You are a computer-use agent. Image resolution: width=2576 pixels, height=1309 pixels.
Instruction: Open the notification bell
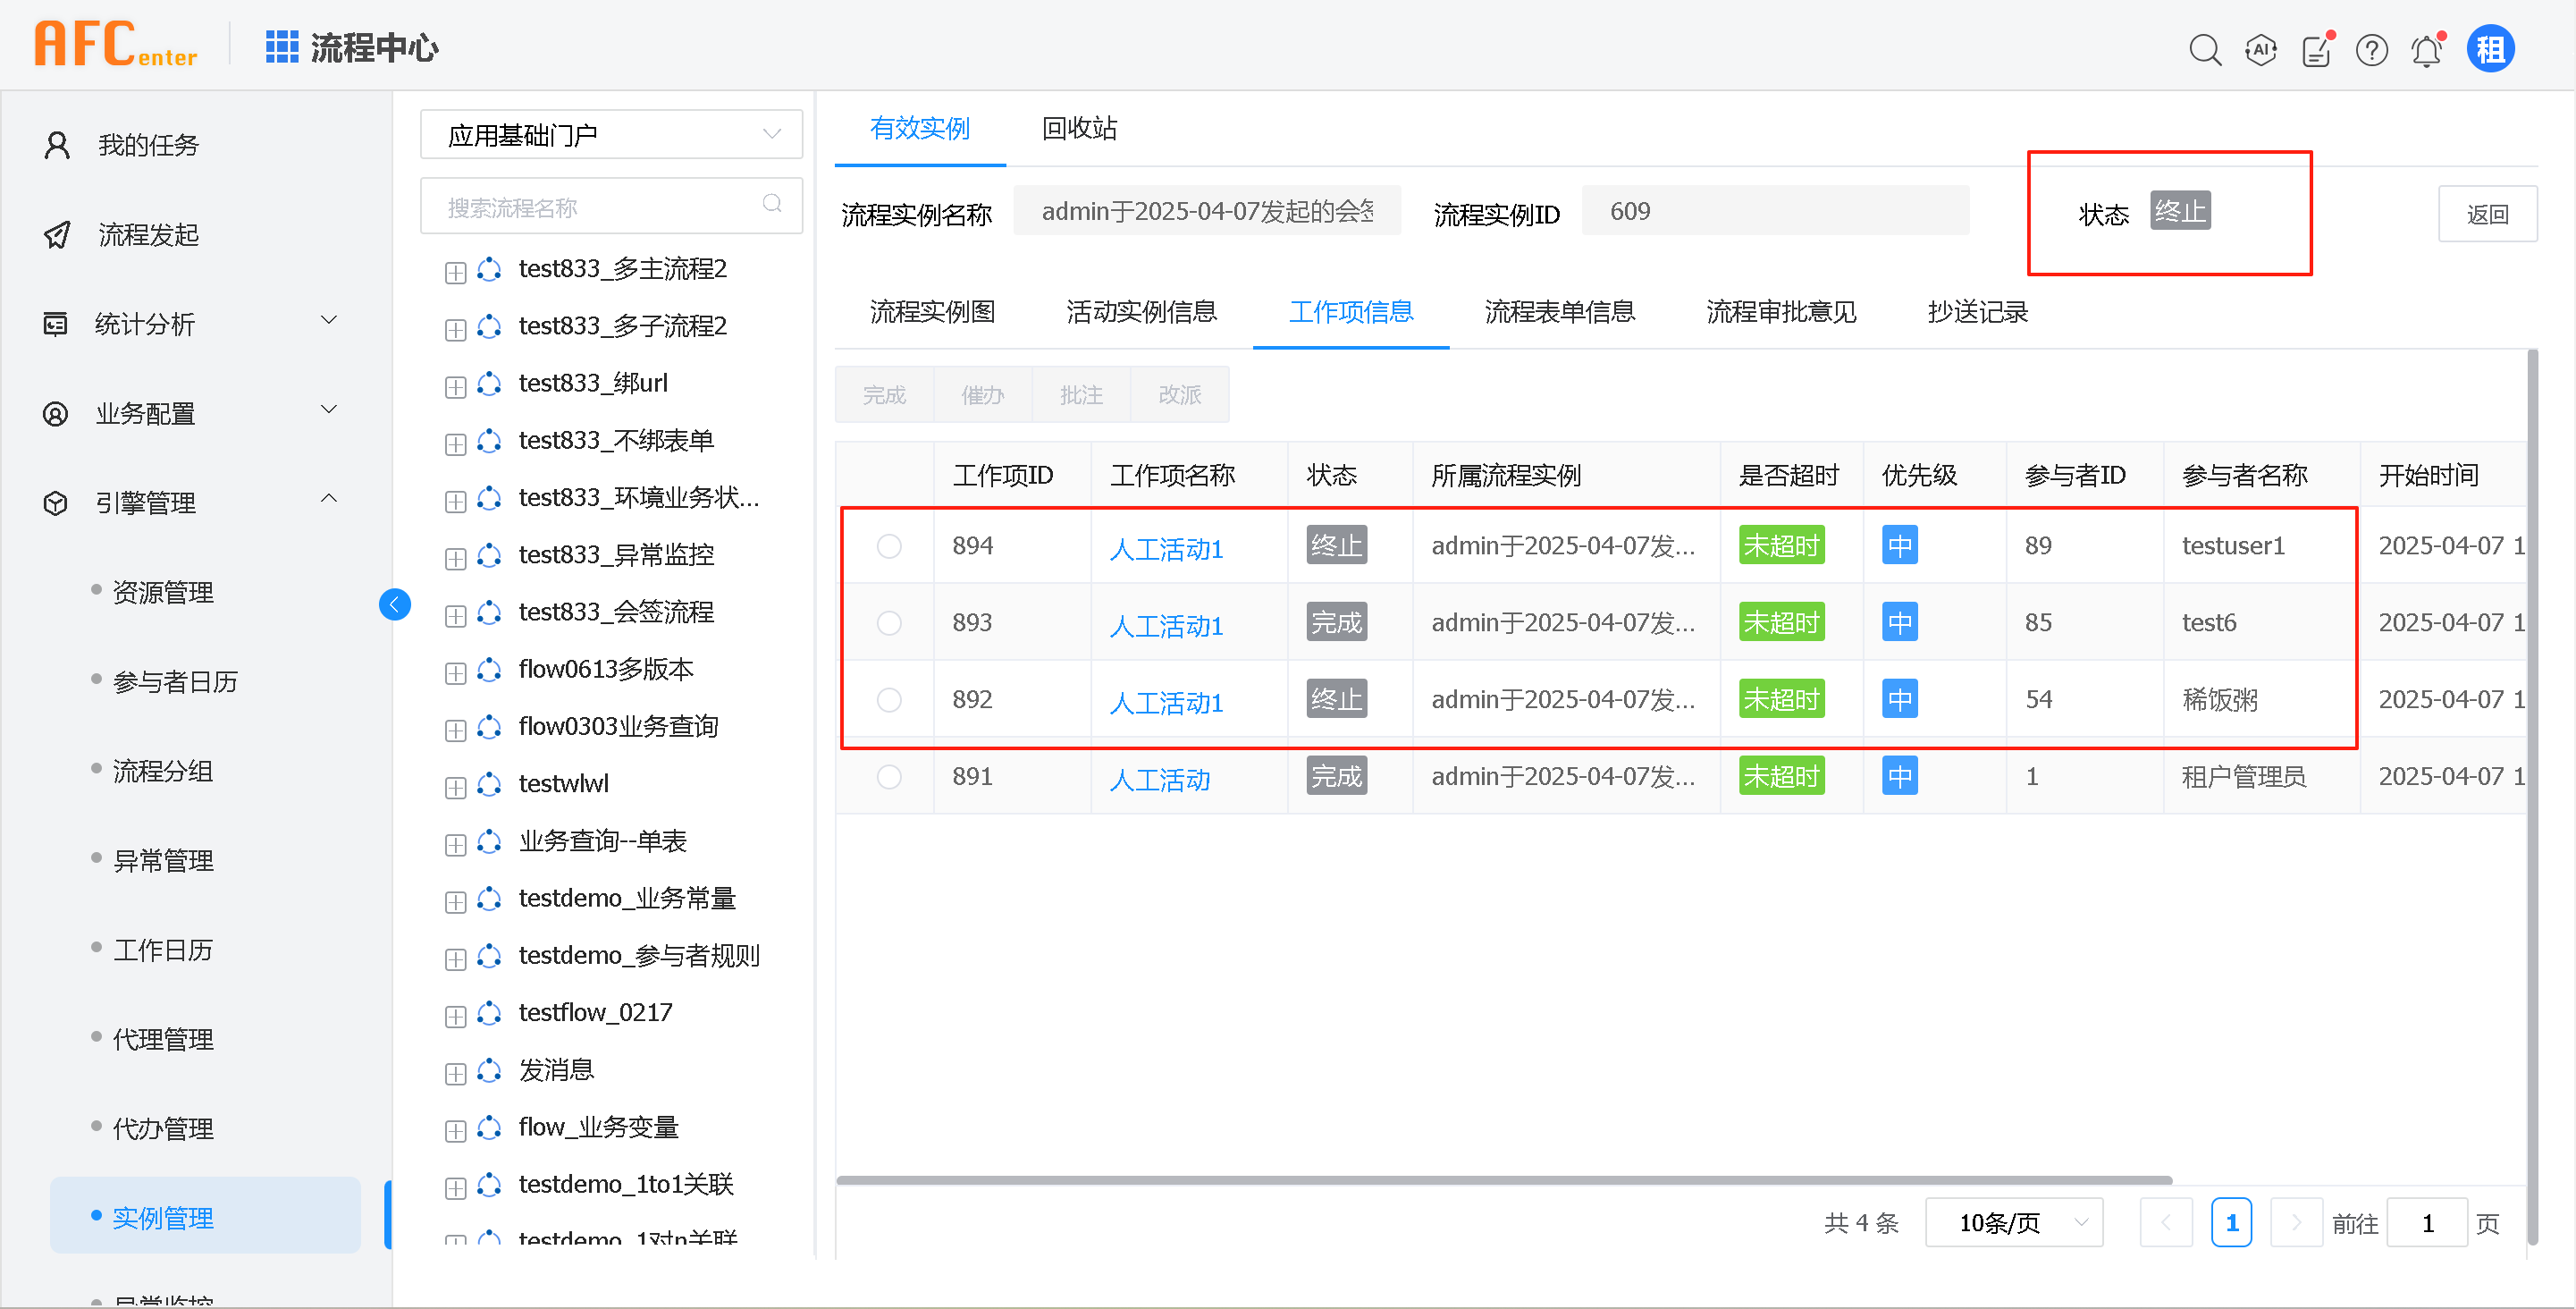click(x=2426, y=50)
